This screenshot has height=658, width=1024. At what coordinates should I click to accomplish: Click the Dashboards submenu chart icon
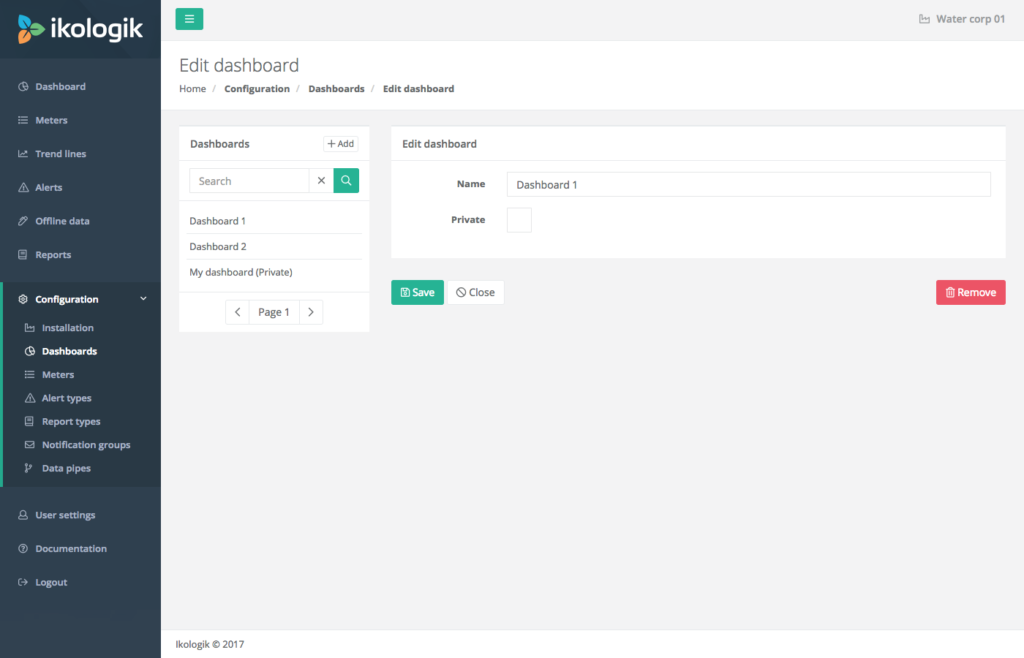tap(29, 351)
